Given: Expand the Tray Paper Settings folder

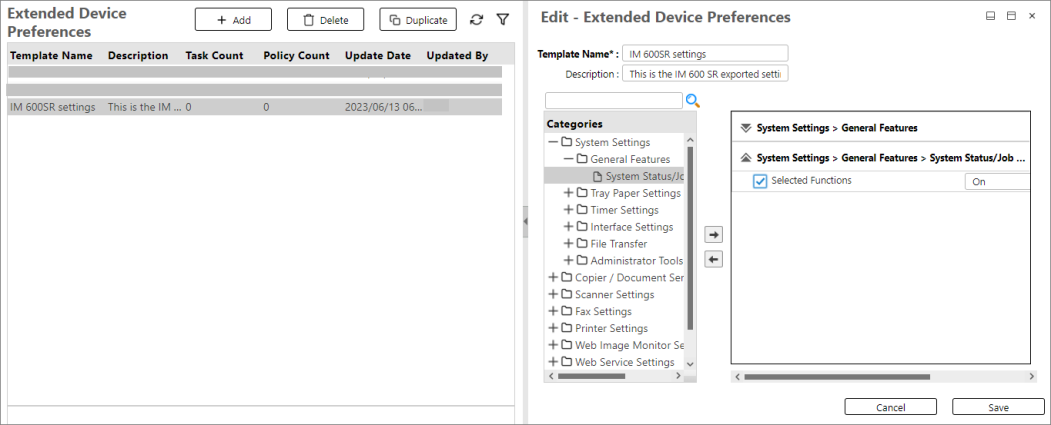Looking at the screenshot, I should tap(569, 193).
